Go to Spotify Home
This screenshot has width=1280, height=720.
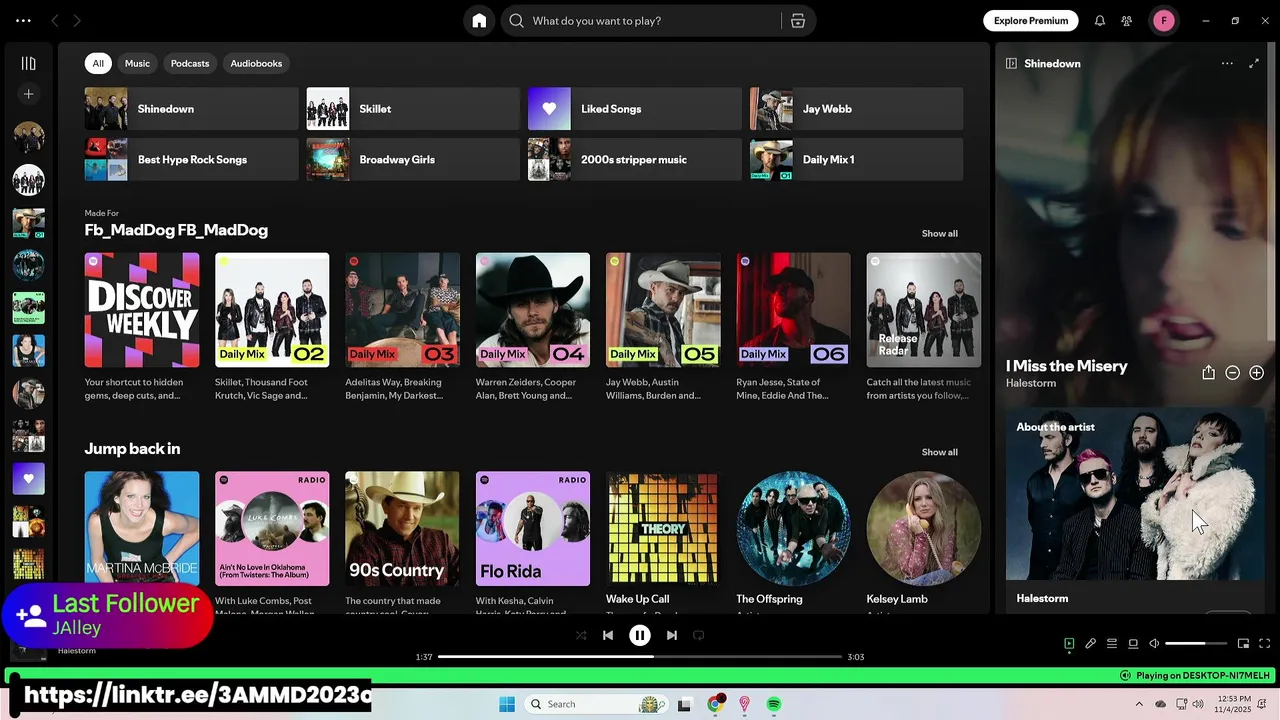(x=479, y=21)
